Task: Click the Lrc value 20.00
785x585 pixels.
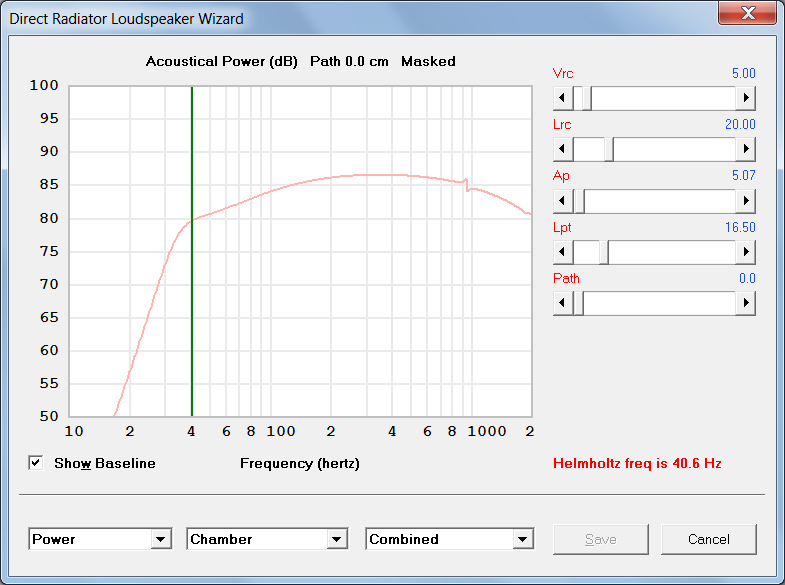Action: 740,124
